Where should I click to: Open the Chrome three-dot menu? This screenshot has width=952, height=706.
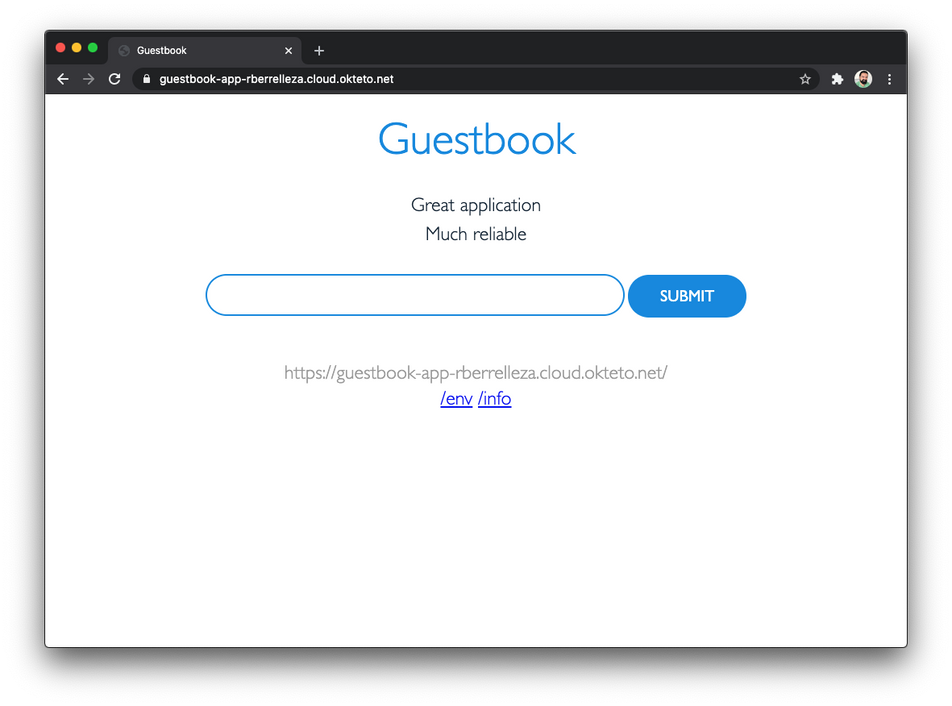pos(889,78)
